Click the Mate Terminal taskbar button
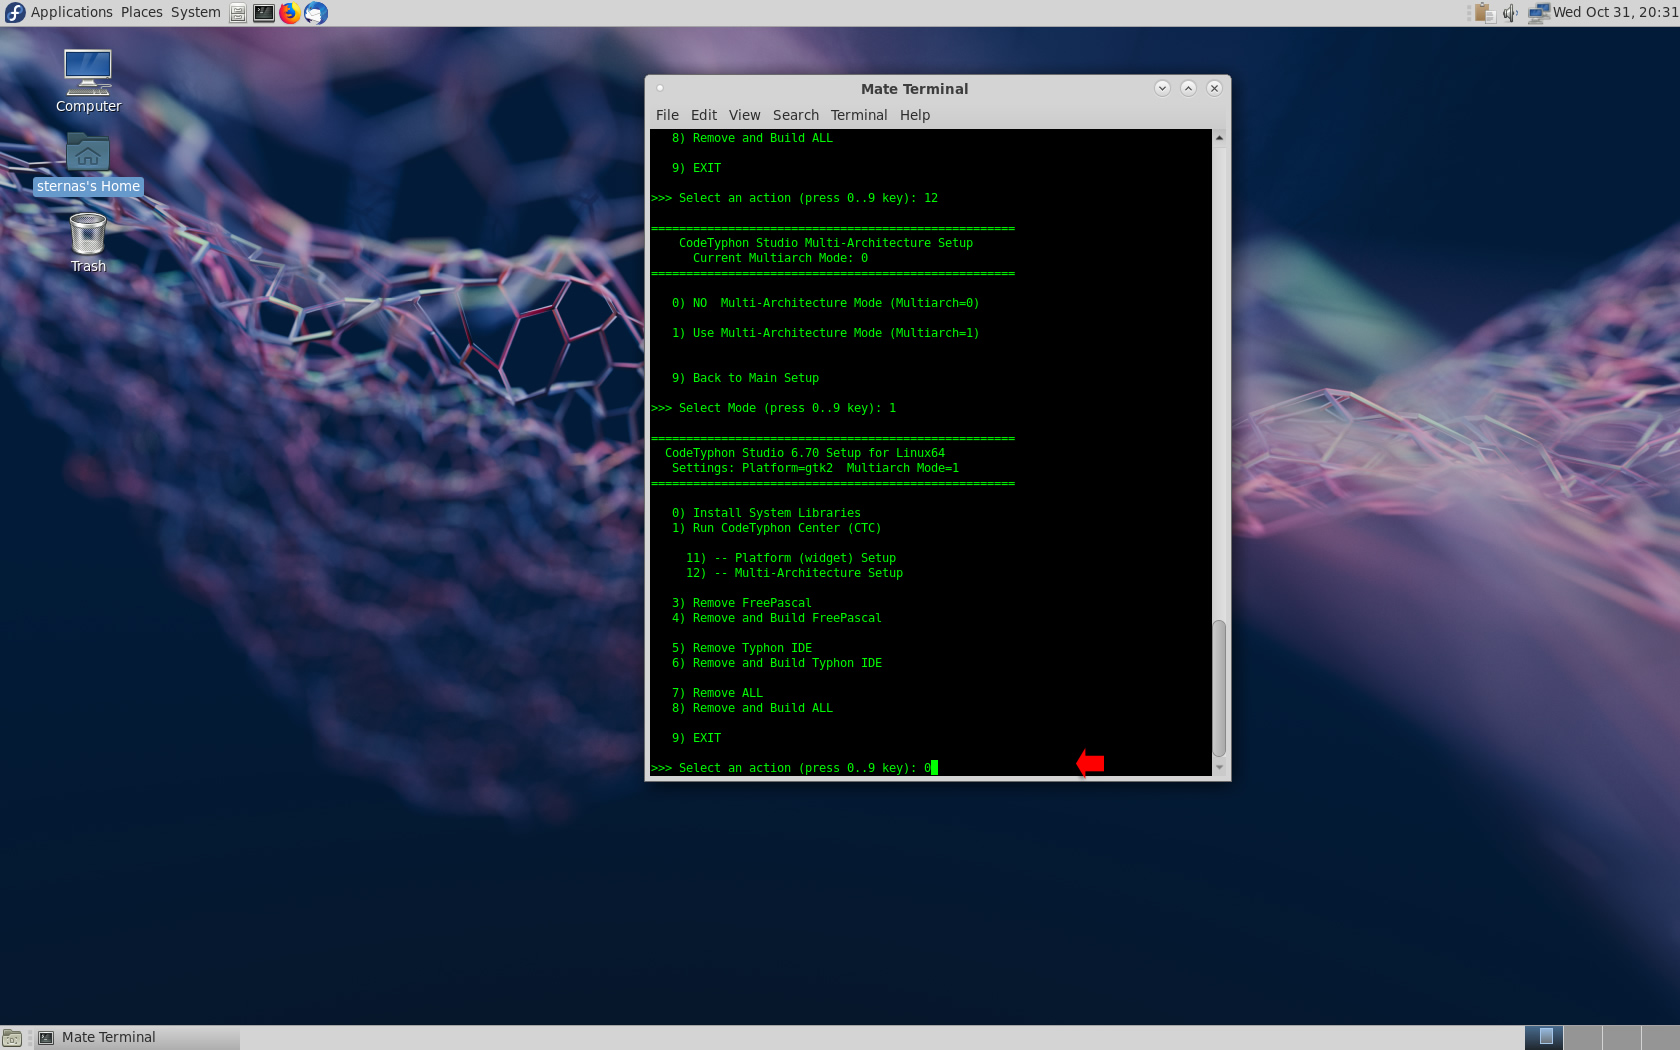The image size is (1680, 1050). tap(137, 1038)
